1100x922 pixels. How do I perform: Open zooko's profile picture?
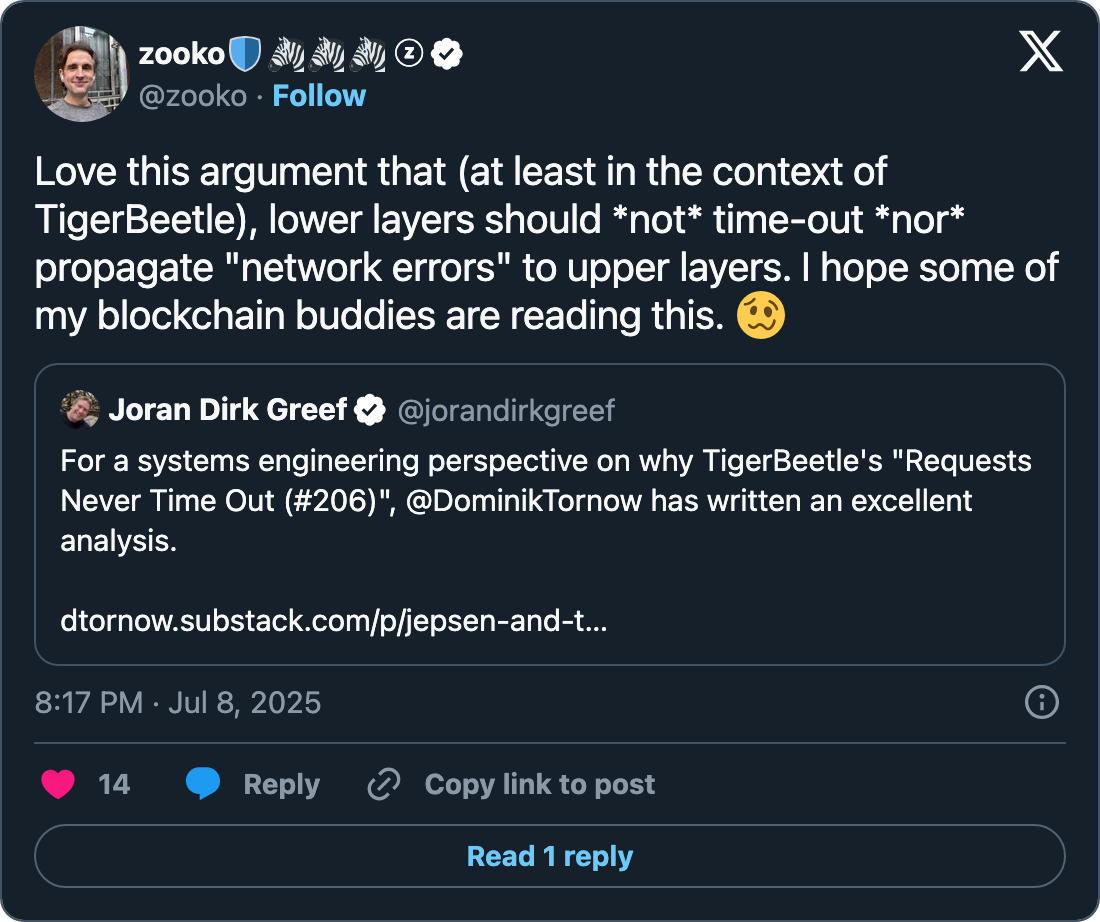(82, 74)
